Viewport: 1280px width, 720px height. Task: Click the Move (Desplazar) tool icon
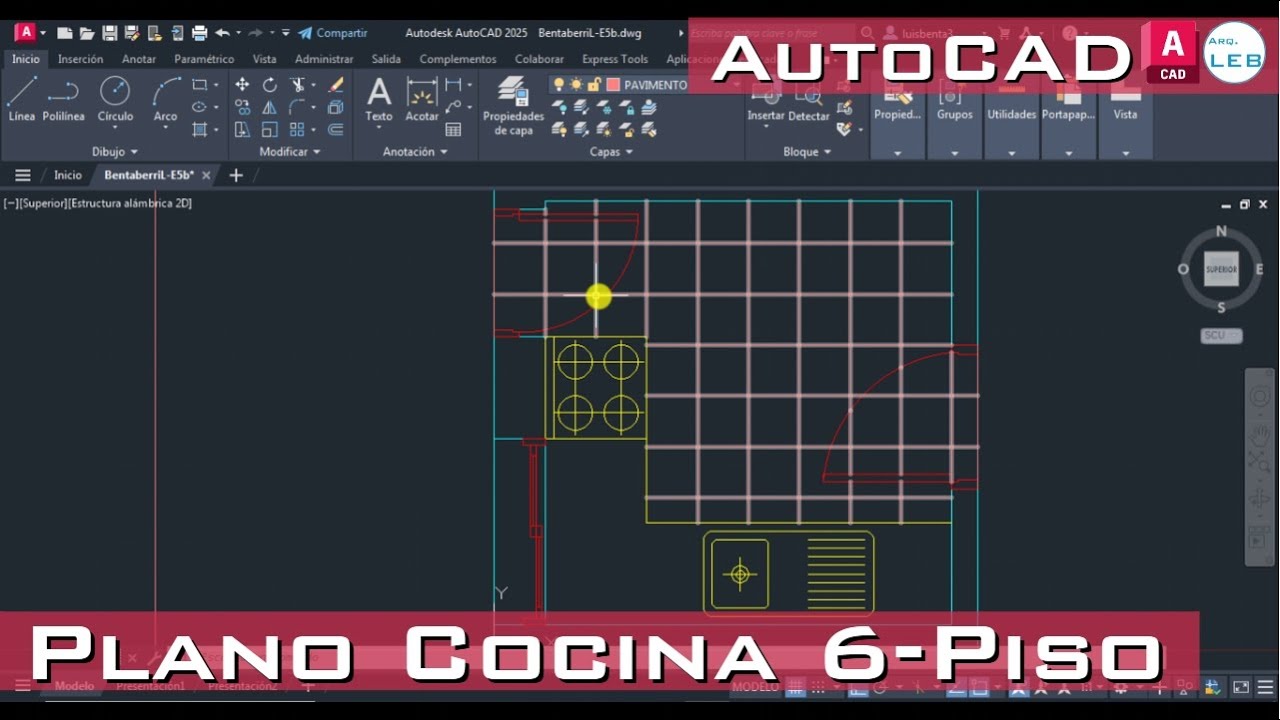242,85
